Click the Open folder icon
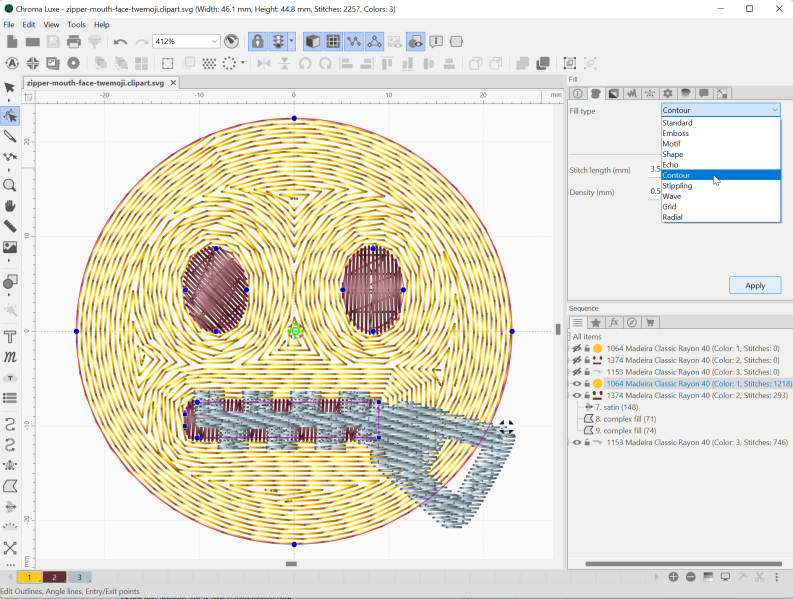 (x=32, y=41)
